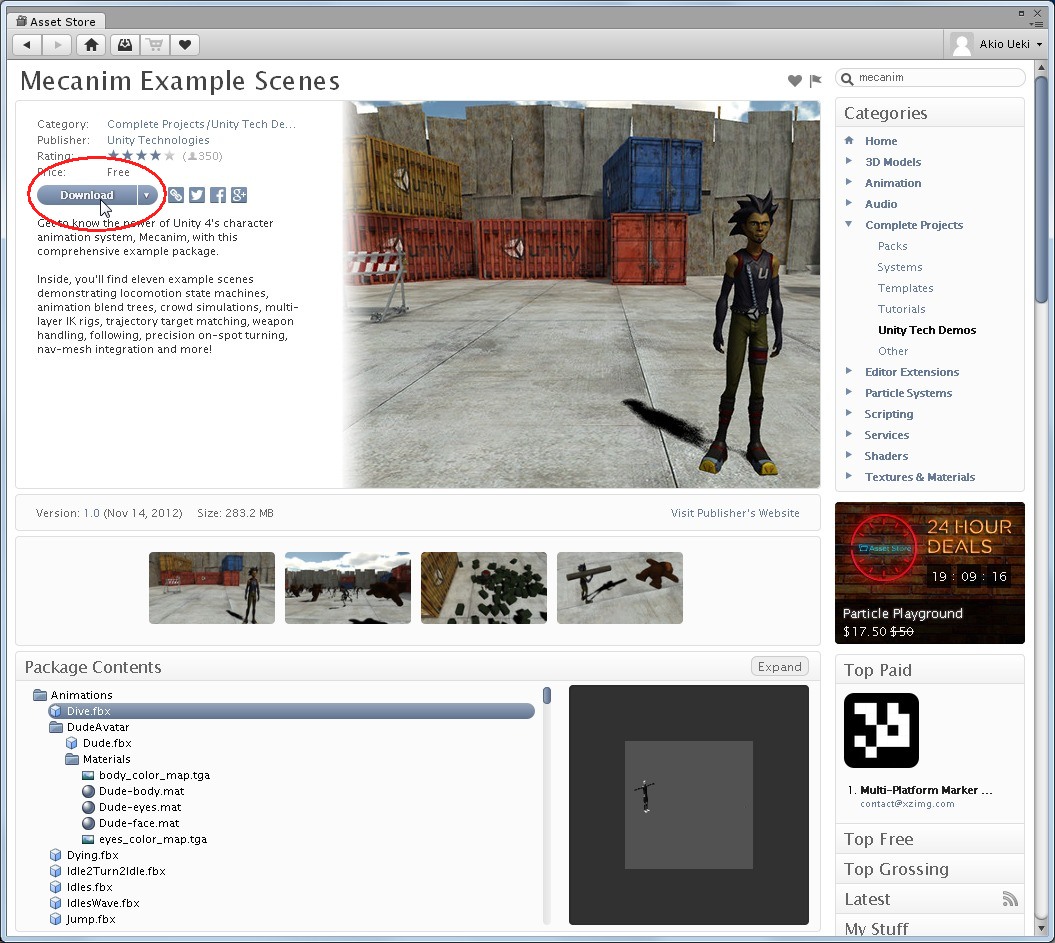
Task: Add asset to favorites heart beside title
Action: (795, 81)
